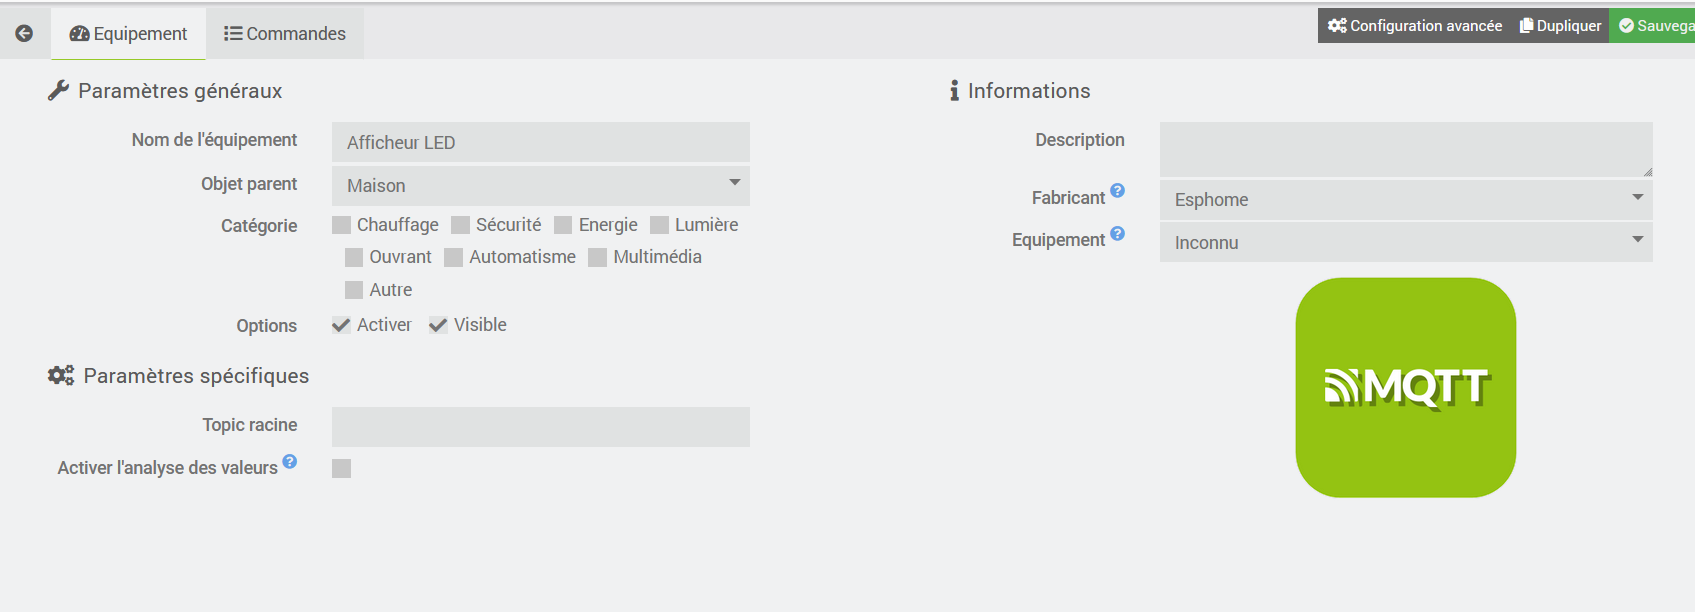
Task: Enable the Chauffage category checkbox
Action: click(342, 225)
